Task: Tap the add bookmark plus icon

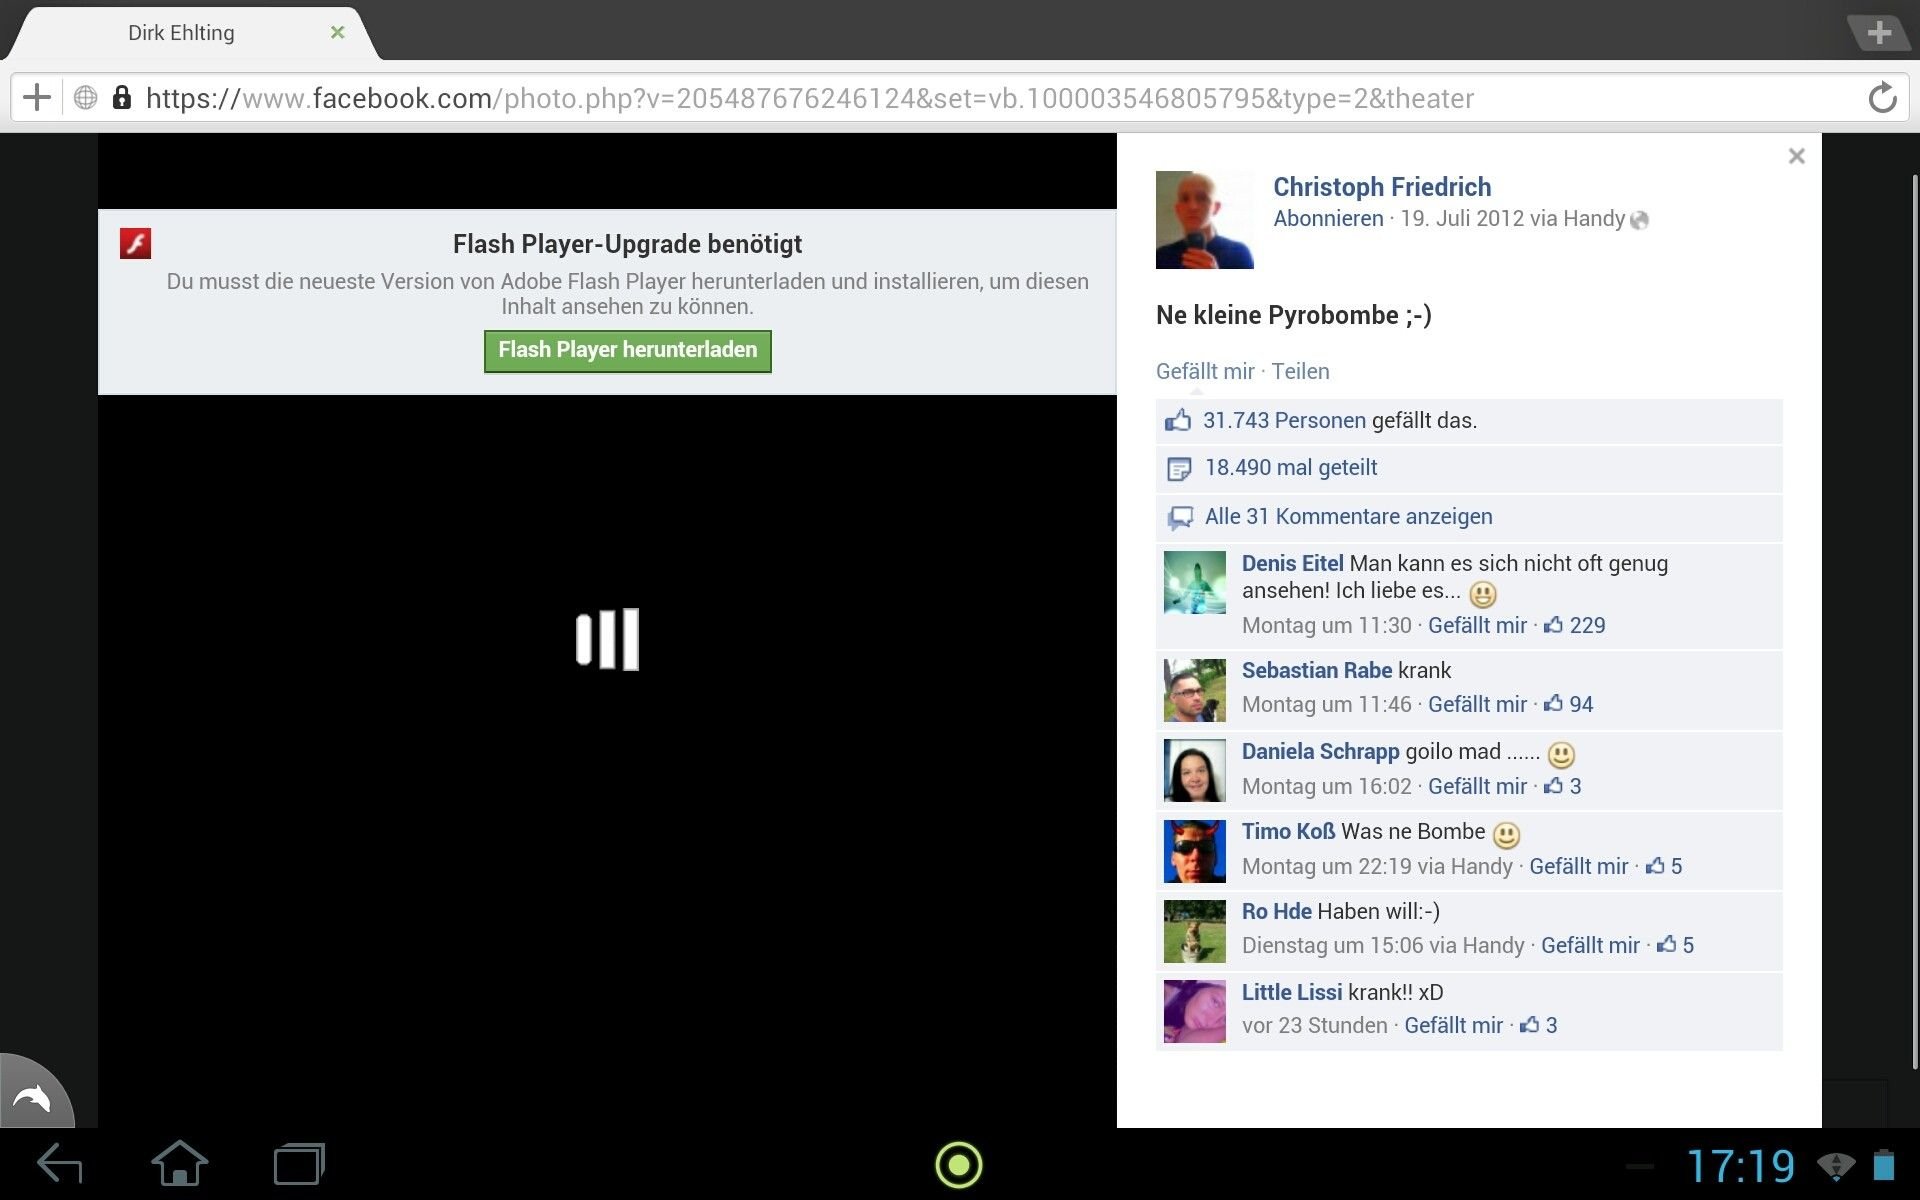Action: pos(37,97)
